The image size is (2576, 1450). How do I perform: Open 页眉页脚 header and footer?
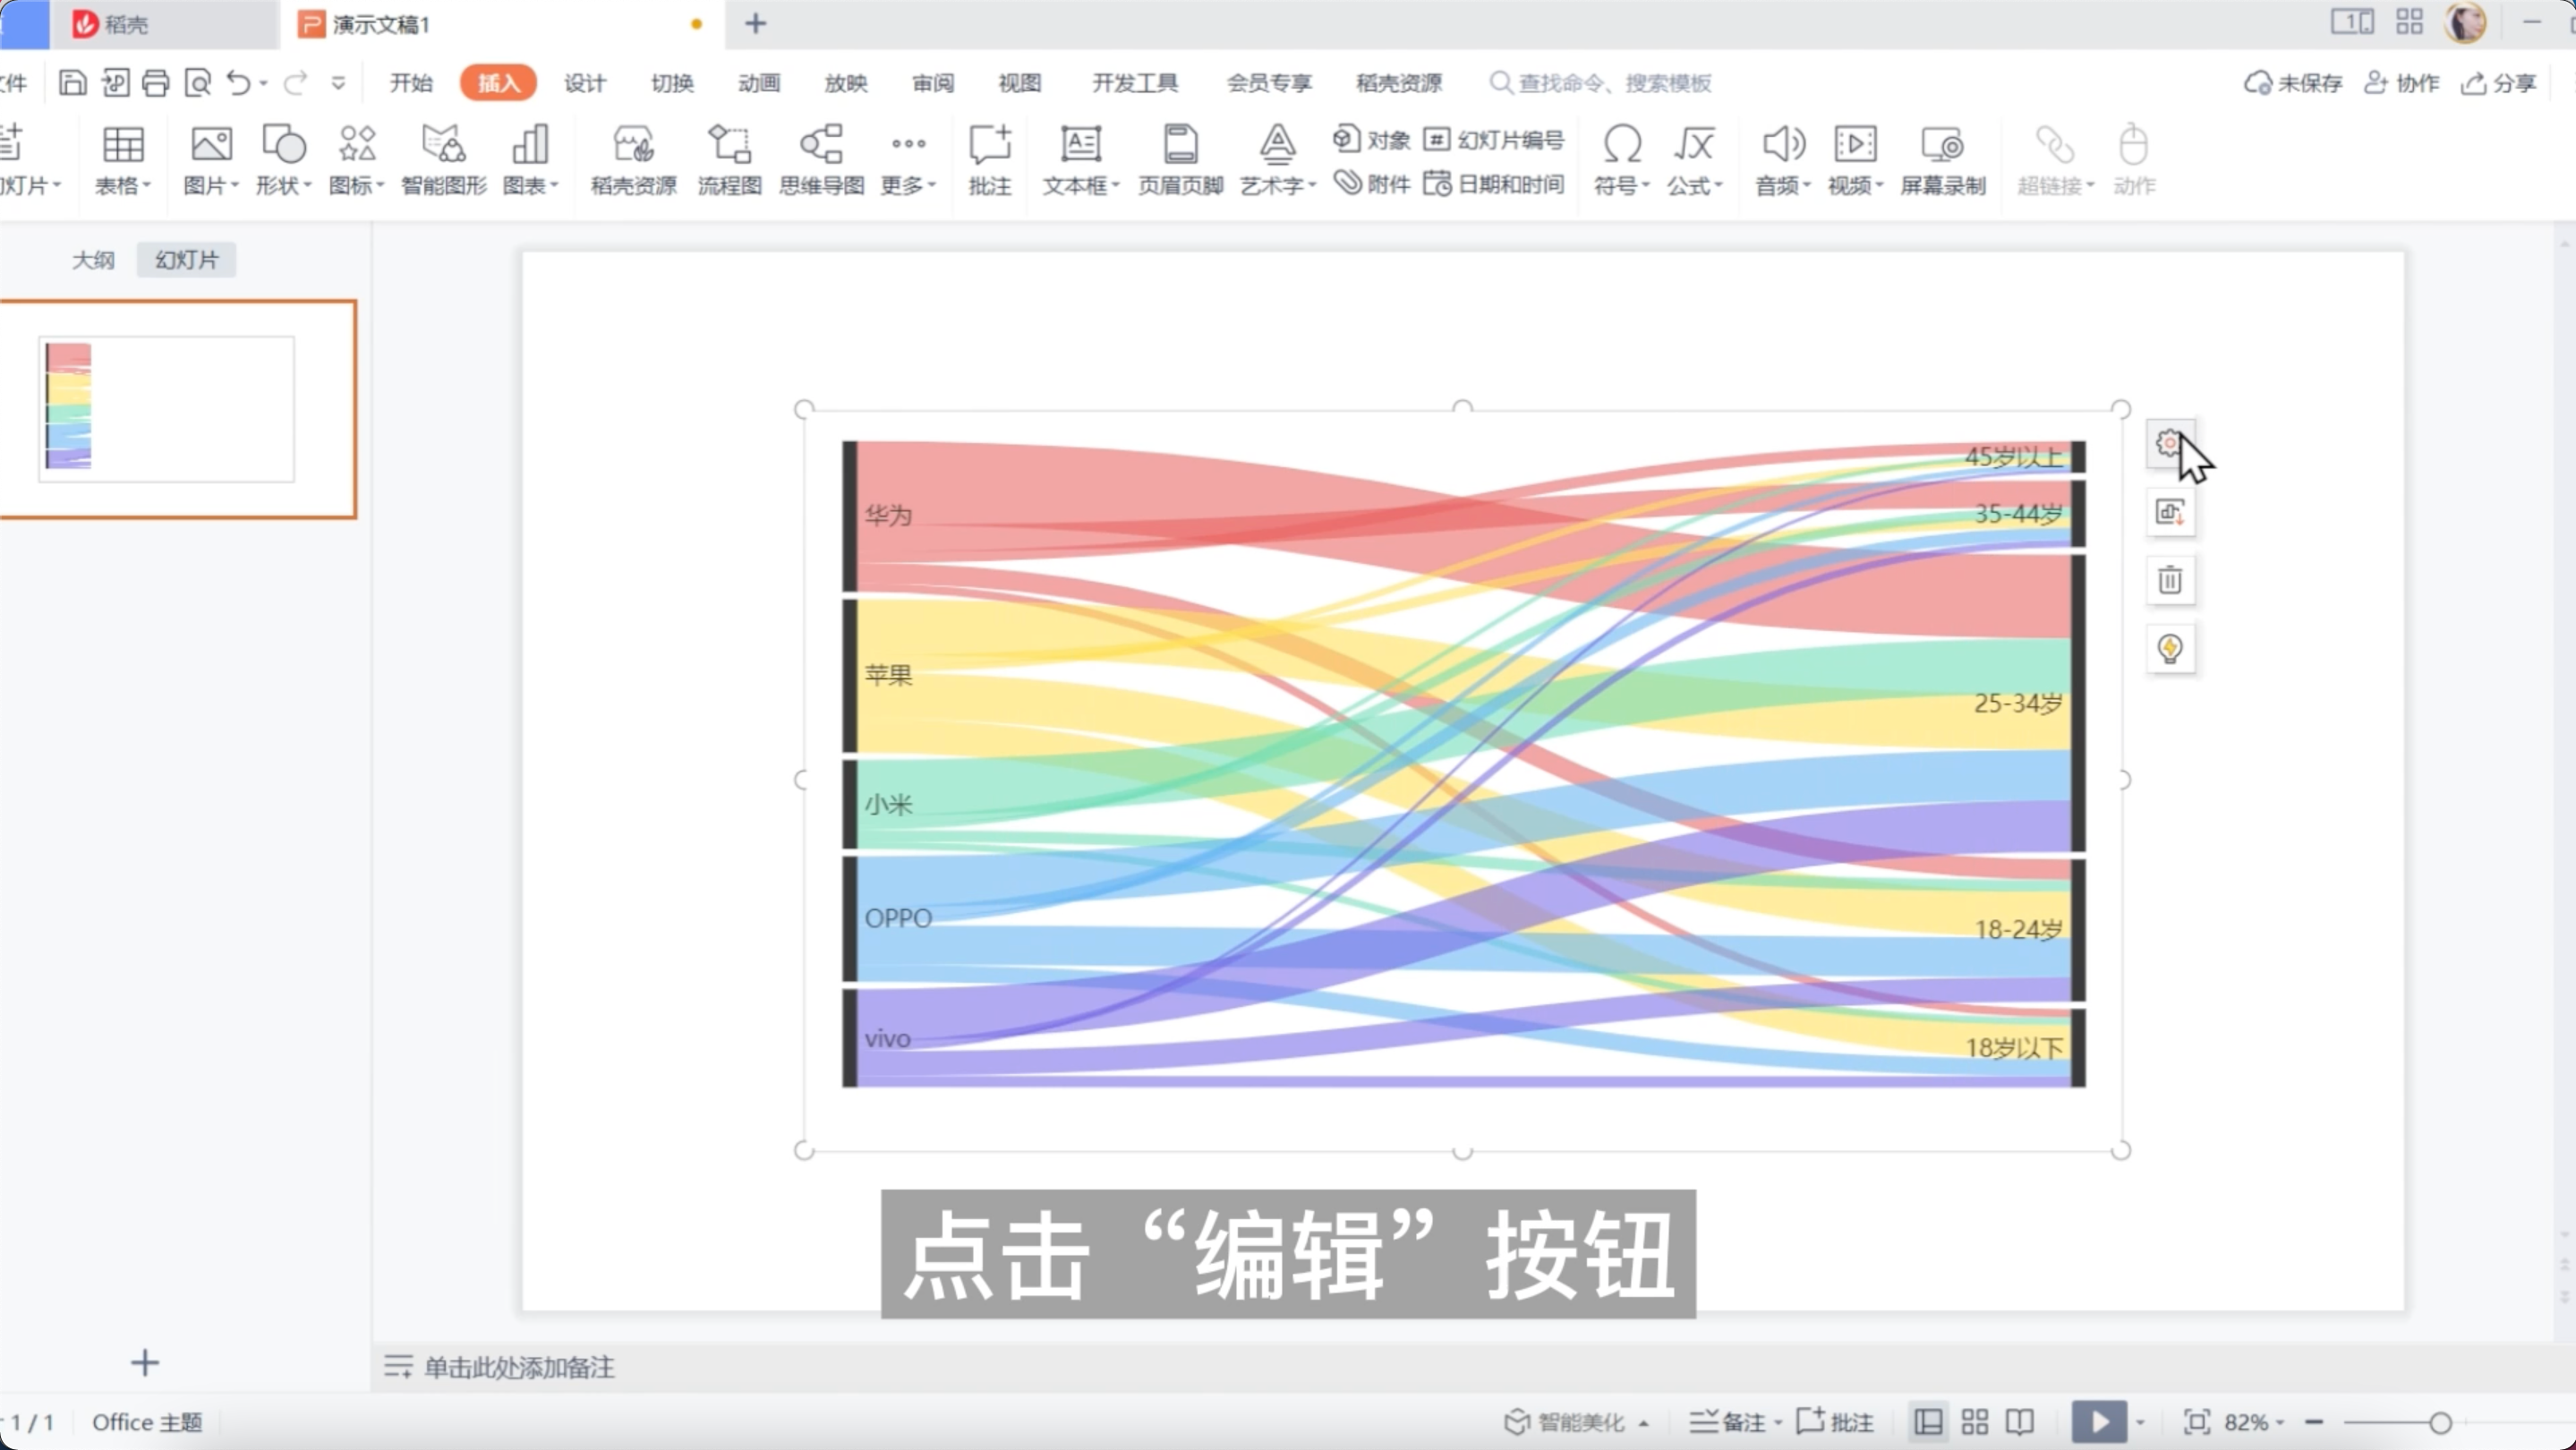[1181, 159]
